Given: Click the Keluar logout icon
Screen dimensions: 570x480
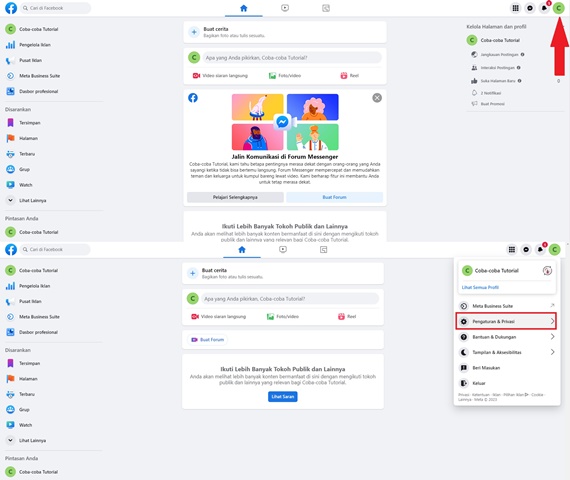Looking at the screenshot, I should point(464,383).
